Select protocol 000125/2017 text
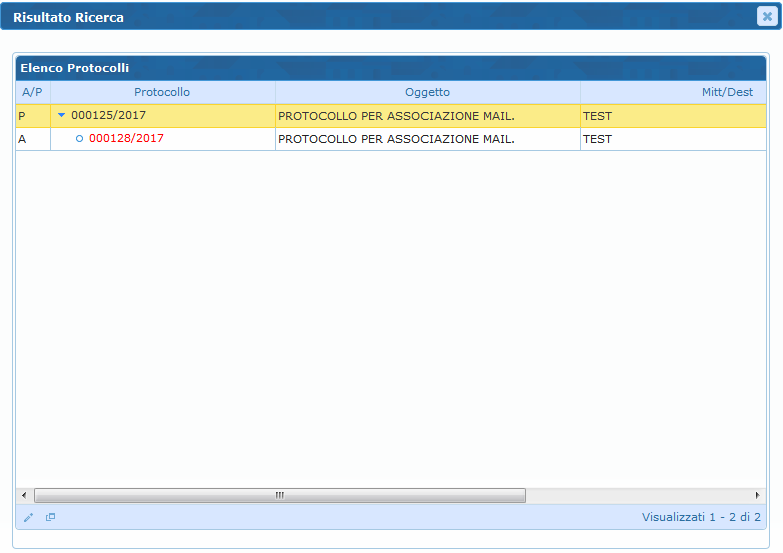The image size is (783, 553). [x=108, y=116]
